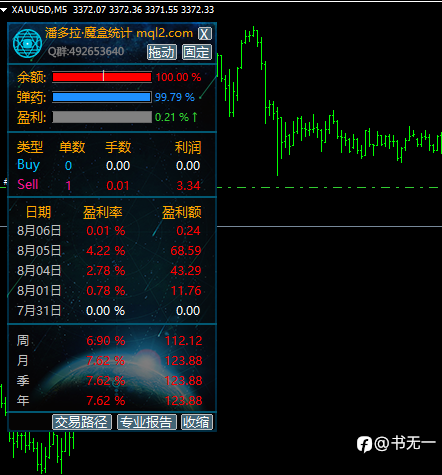Image resolution: width=442 pixels, height=475 pixels.
Task: Open 交易路径 trade path view
Action: tap(82, 422)
